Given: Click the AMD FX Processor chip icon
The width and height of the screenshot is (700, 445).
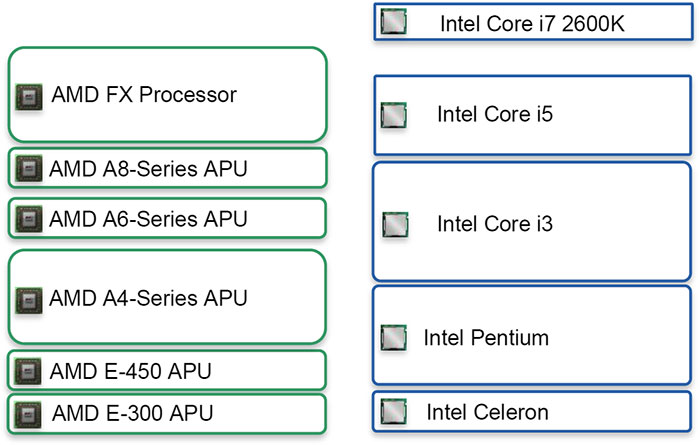Looking at the screenshot, I should pos(29,96).
